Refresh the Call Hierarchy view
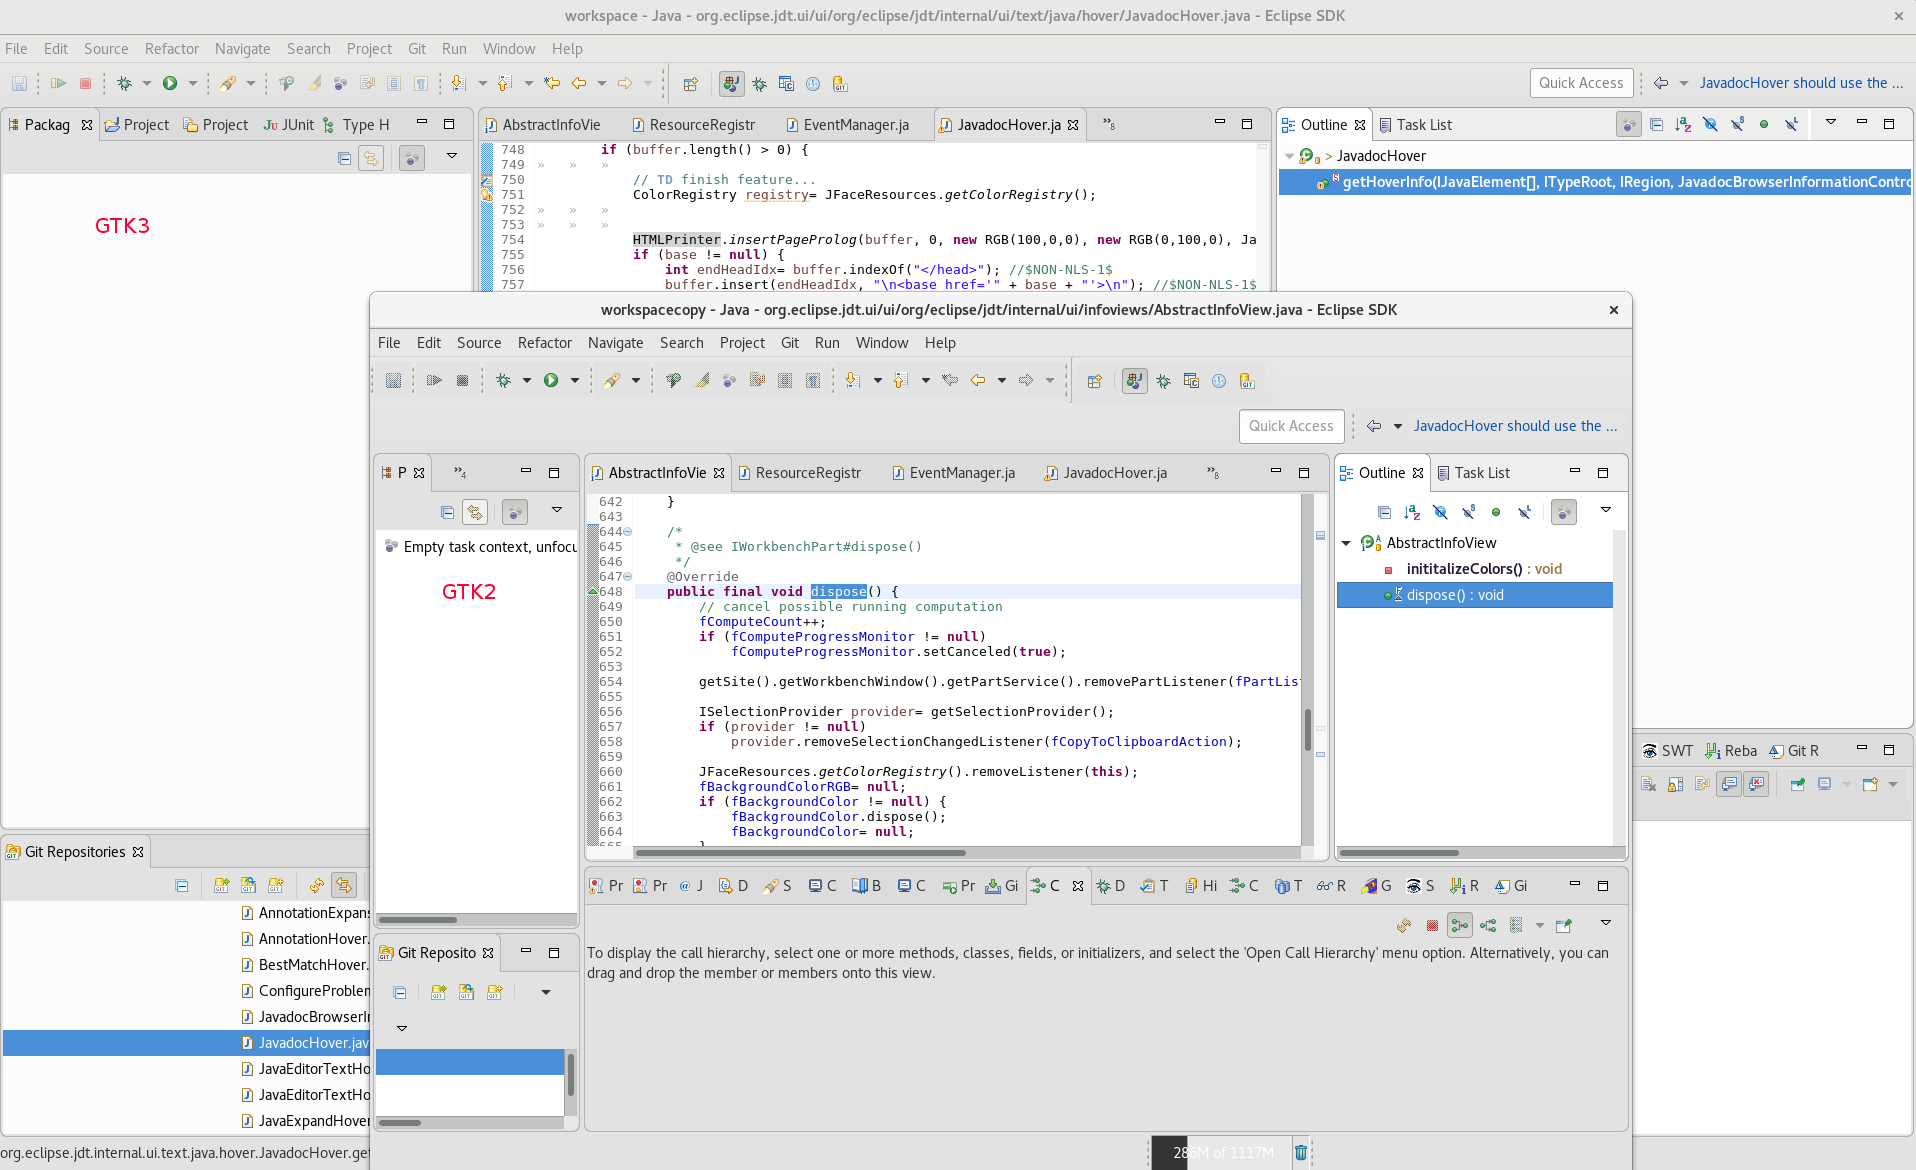The height and width of the screenshot is (1170, 1916). 1404,925
